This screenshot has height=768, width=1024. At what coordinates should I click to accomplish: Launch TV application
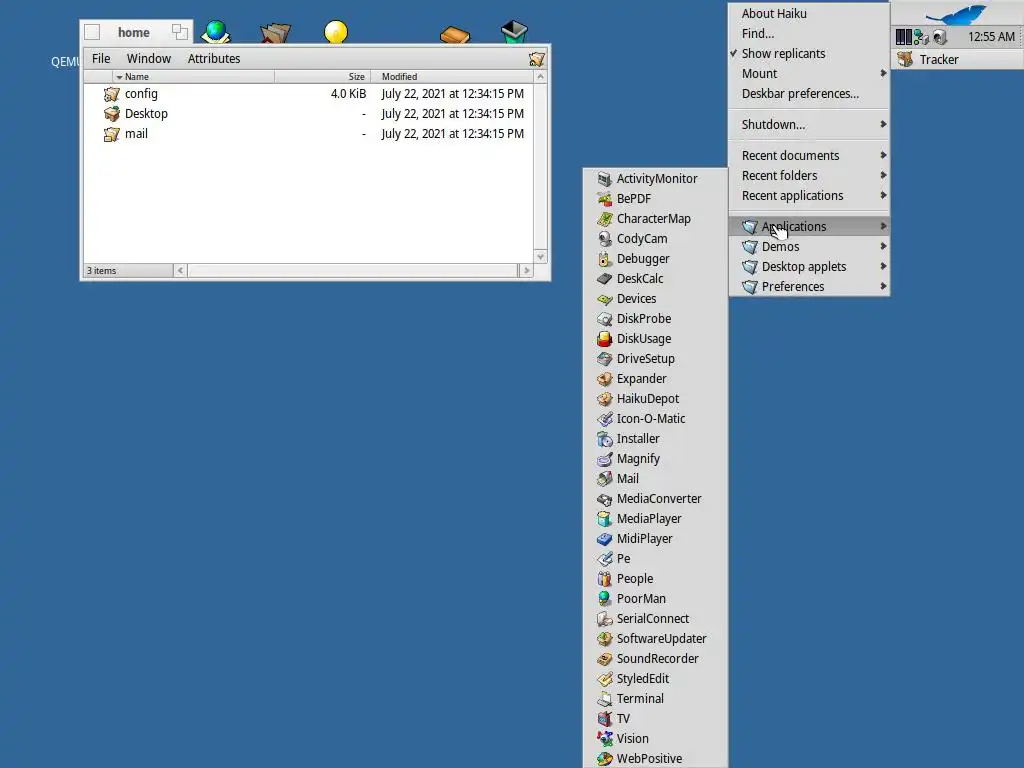click(655, 719)
